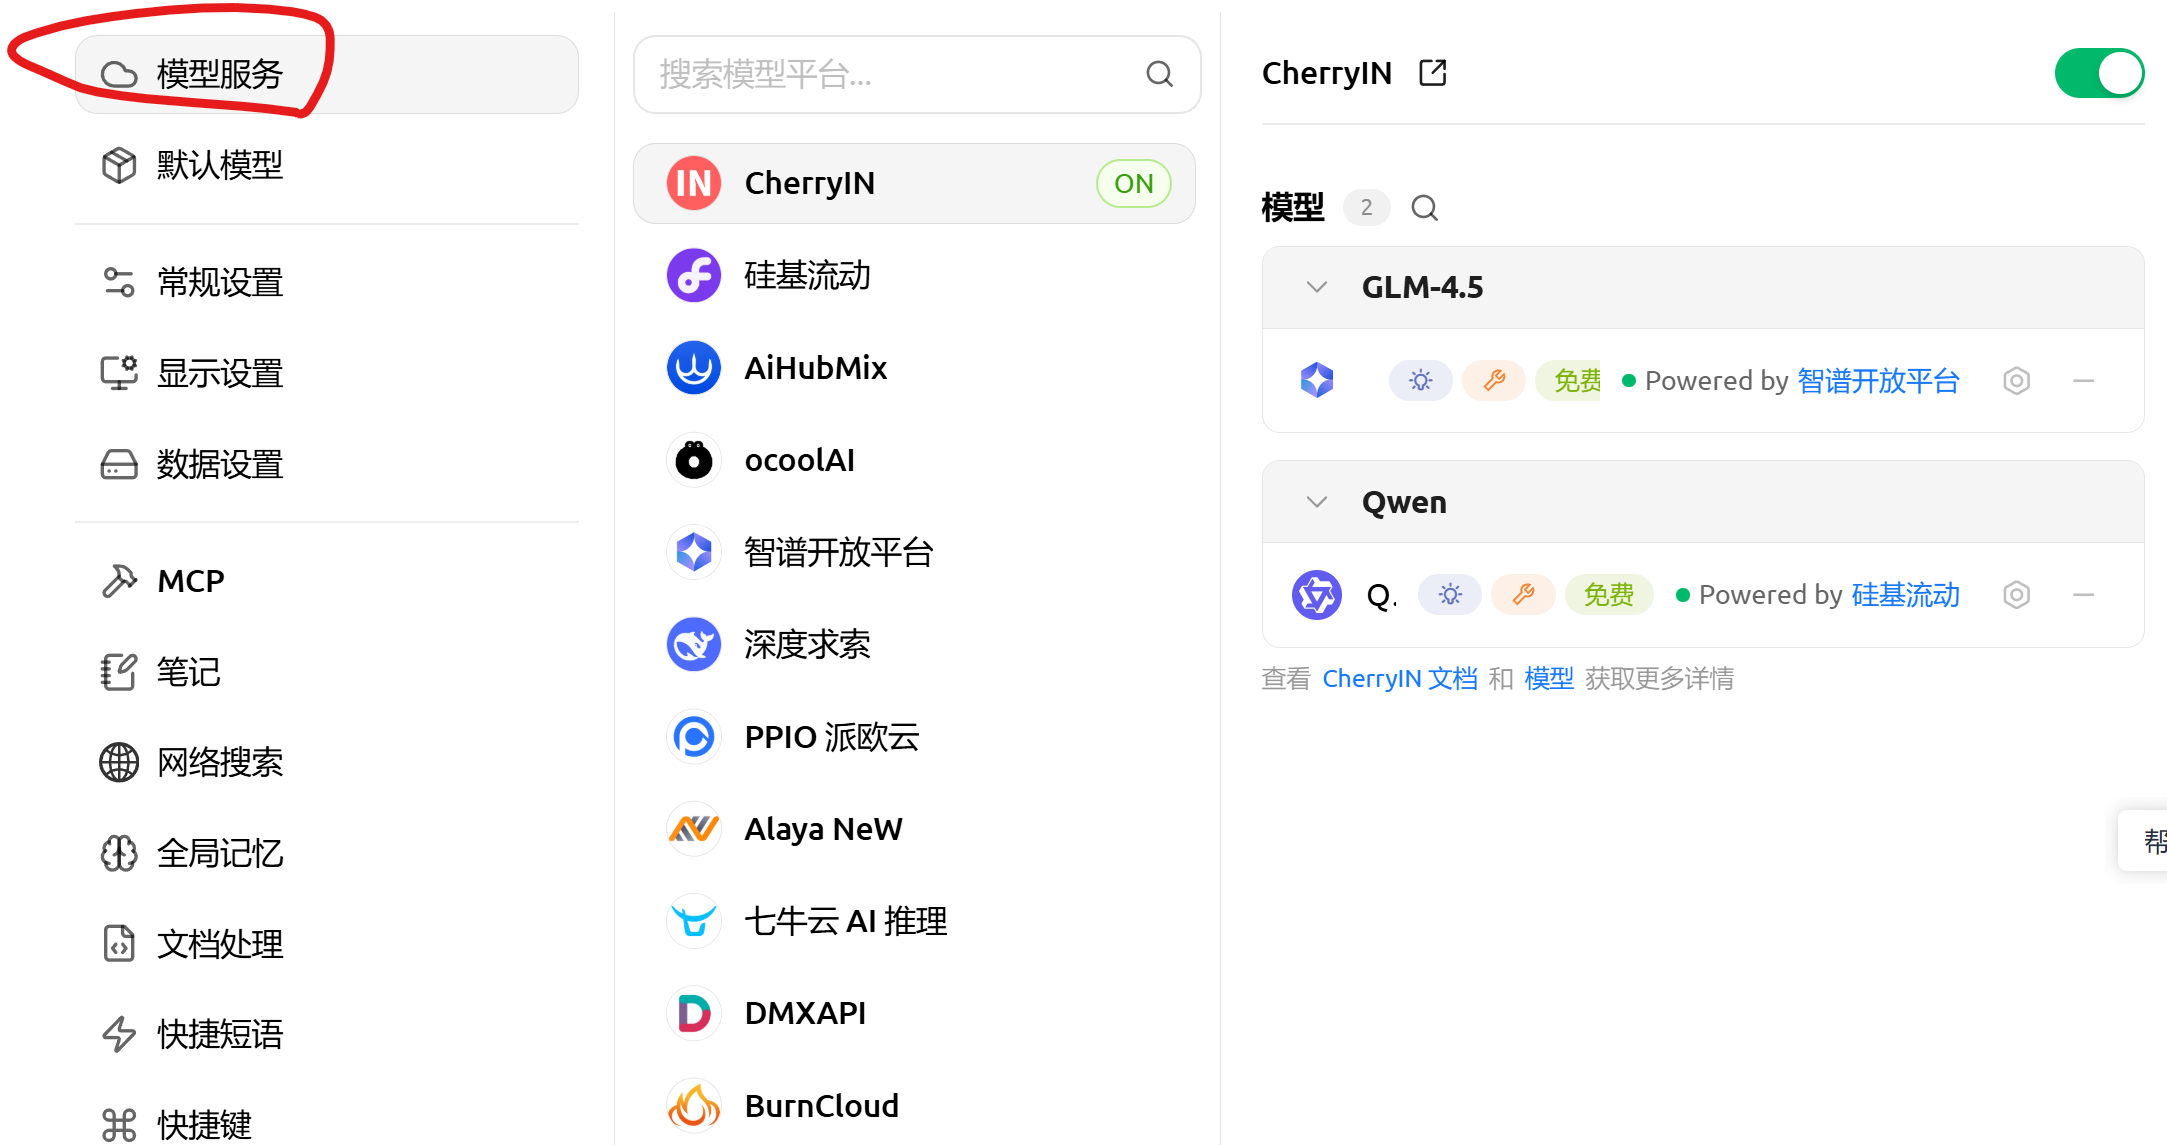This screenshot has height=1145, width=2167.
Task: Open 硅基流动 Powered by link
Action: point(1905,595)
